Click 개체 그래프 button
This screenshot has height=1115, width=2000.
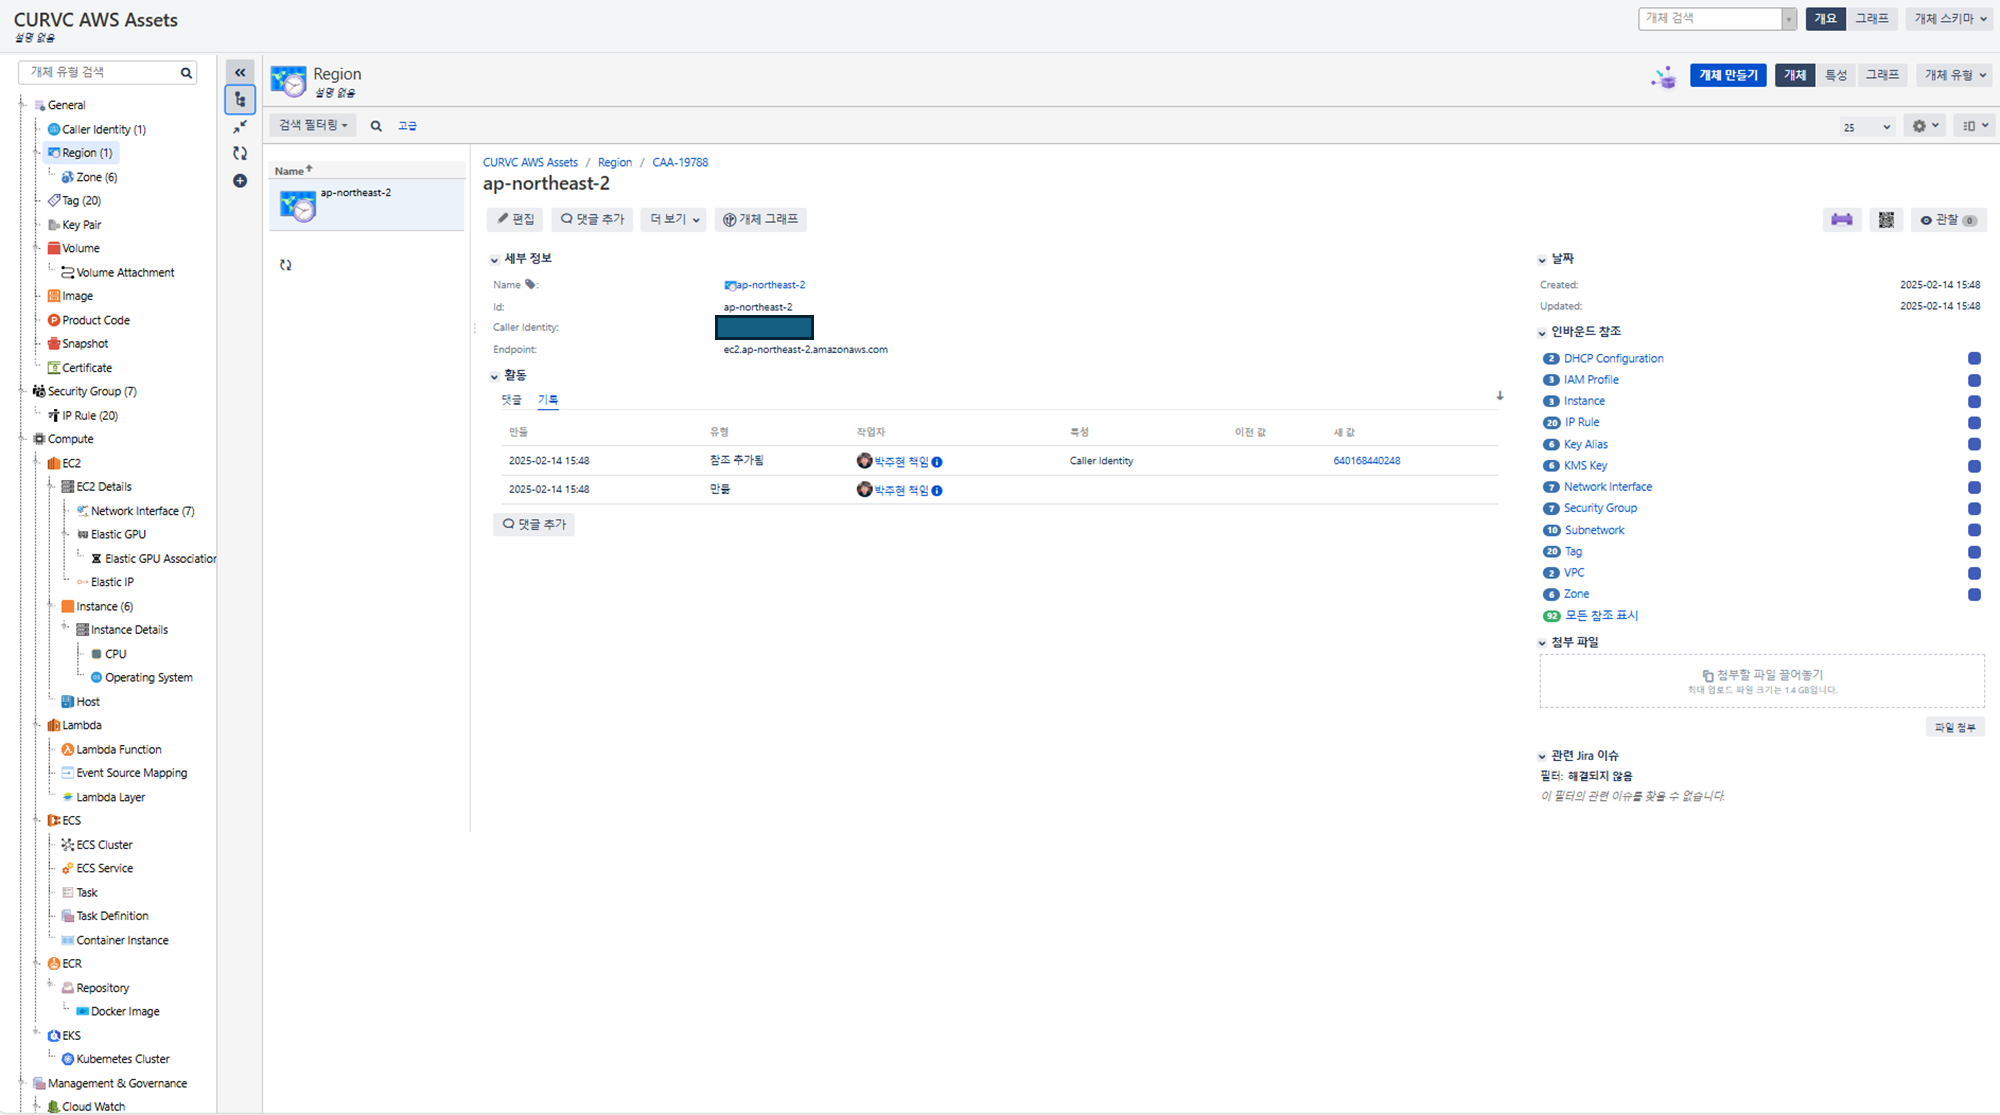(x=761, y=219)
